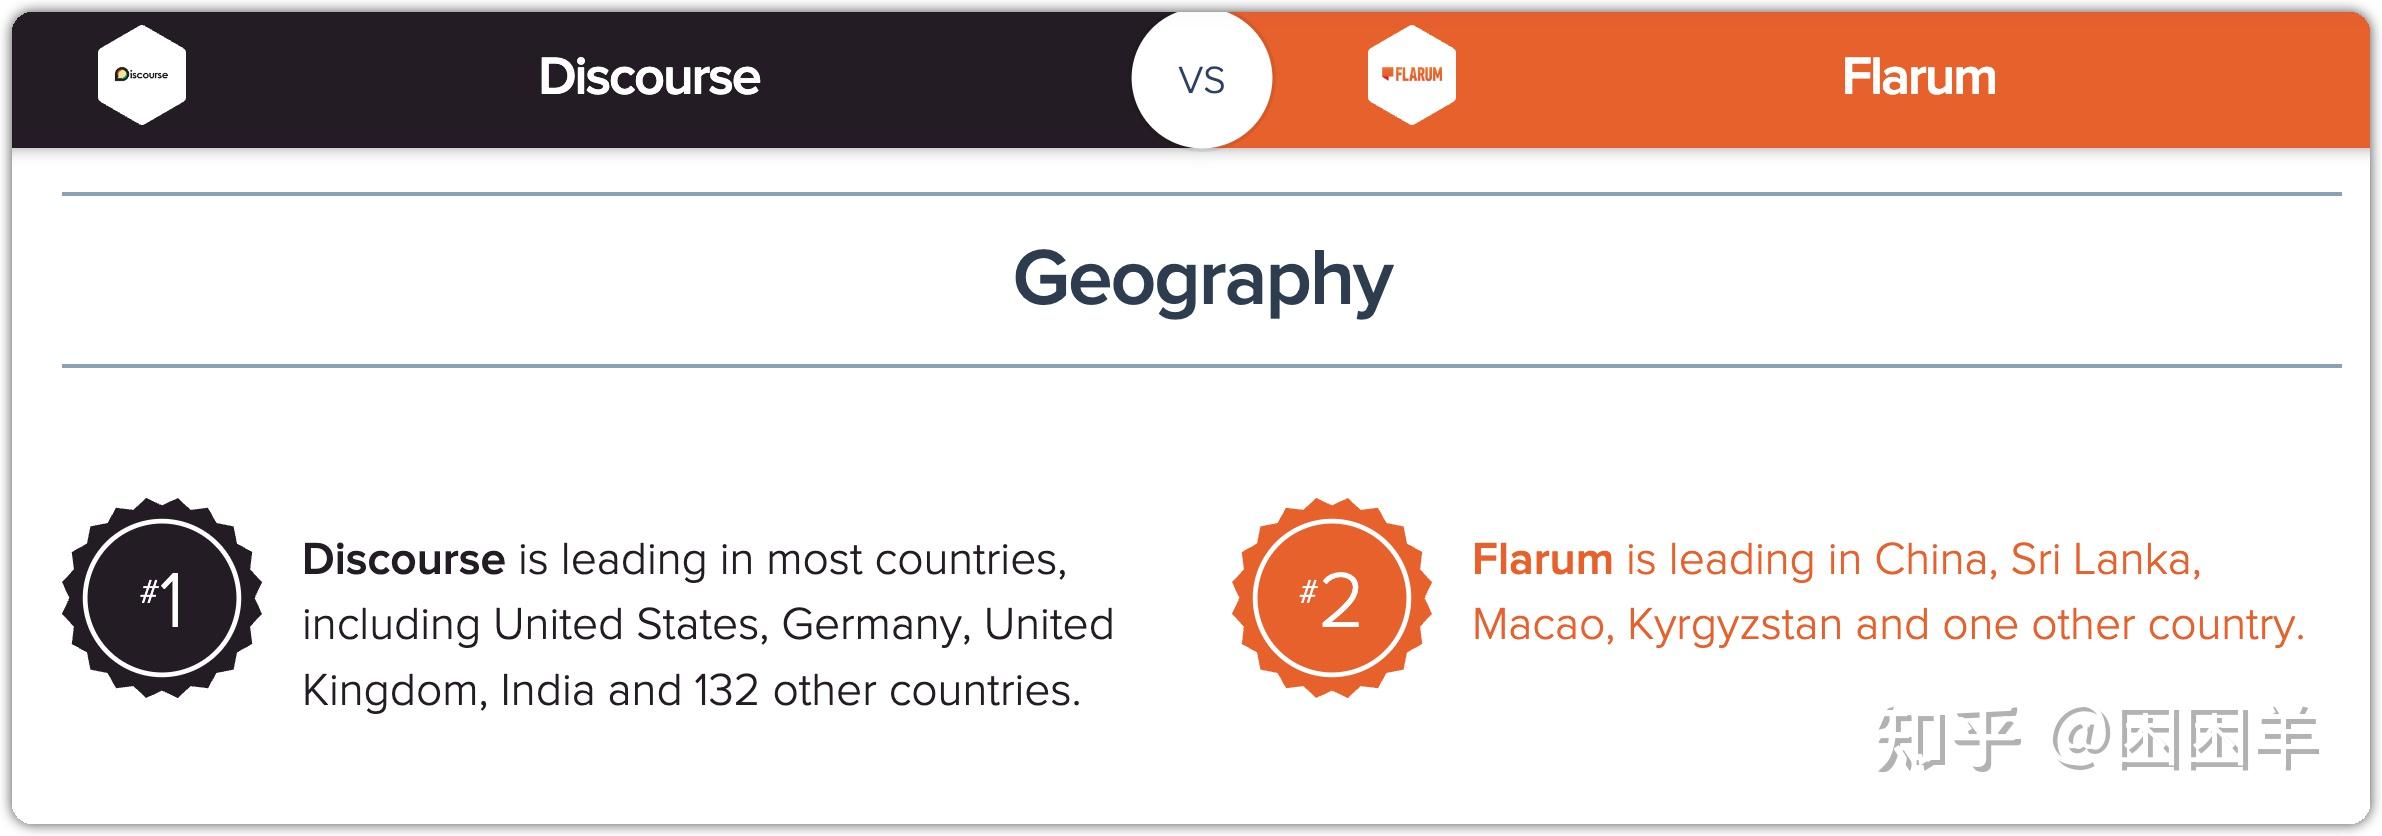Click the Discourse hexagon logo icon

click(142, 75)
